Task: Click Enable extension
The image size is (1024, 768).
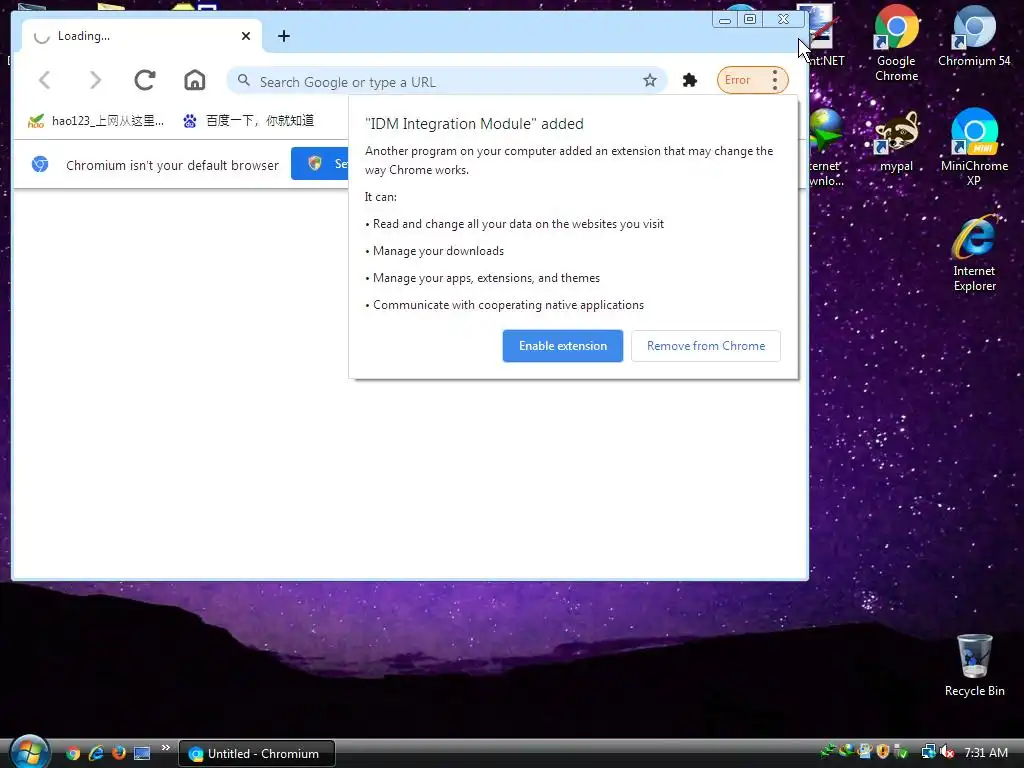Action: (x=562, y=346)
